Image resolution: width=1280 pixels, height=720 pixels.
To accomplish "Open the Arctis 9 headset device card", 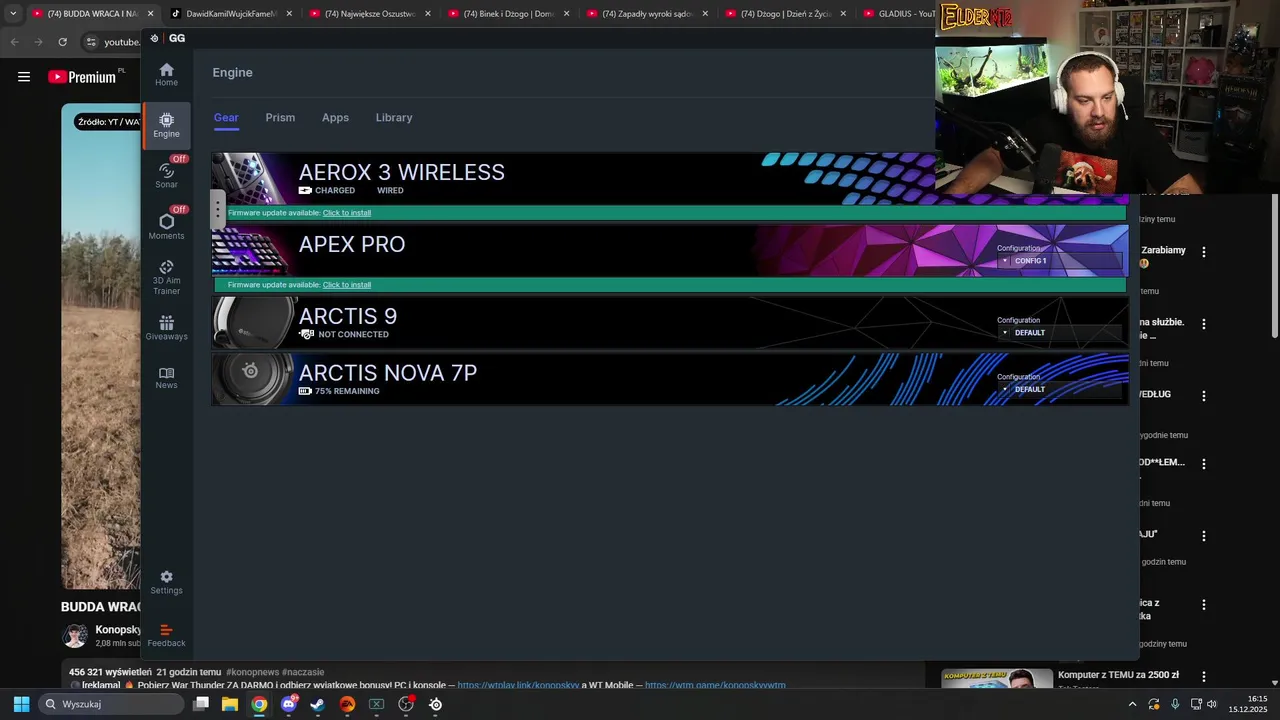I will click(670, 322).
